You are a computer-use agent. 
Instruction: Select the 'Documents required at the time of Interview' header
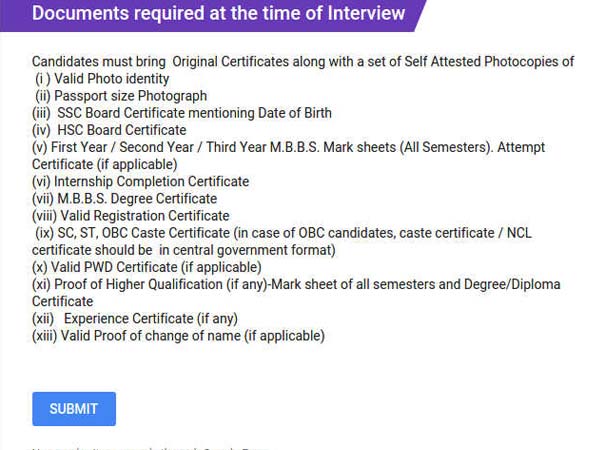click(x=218, y=13)
